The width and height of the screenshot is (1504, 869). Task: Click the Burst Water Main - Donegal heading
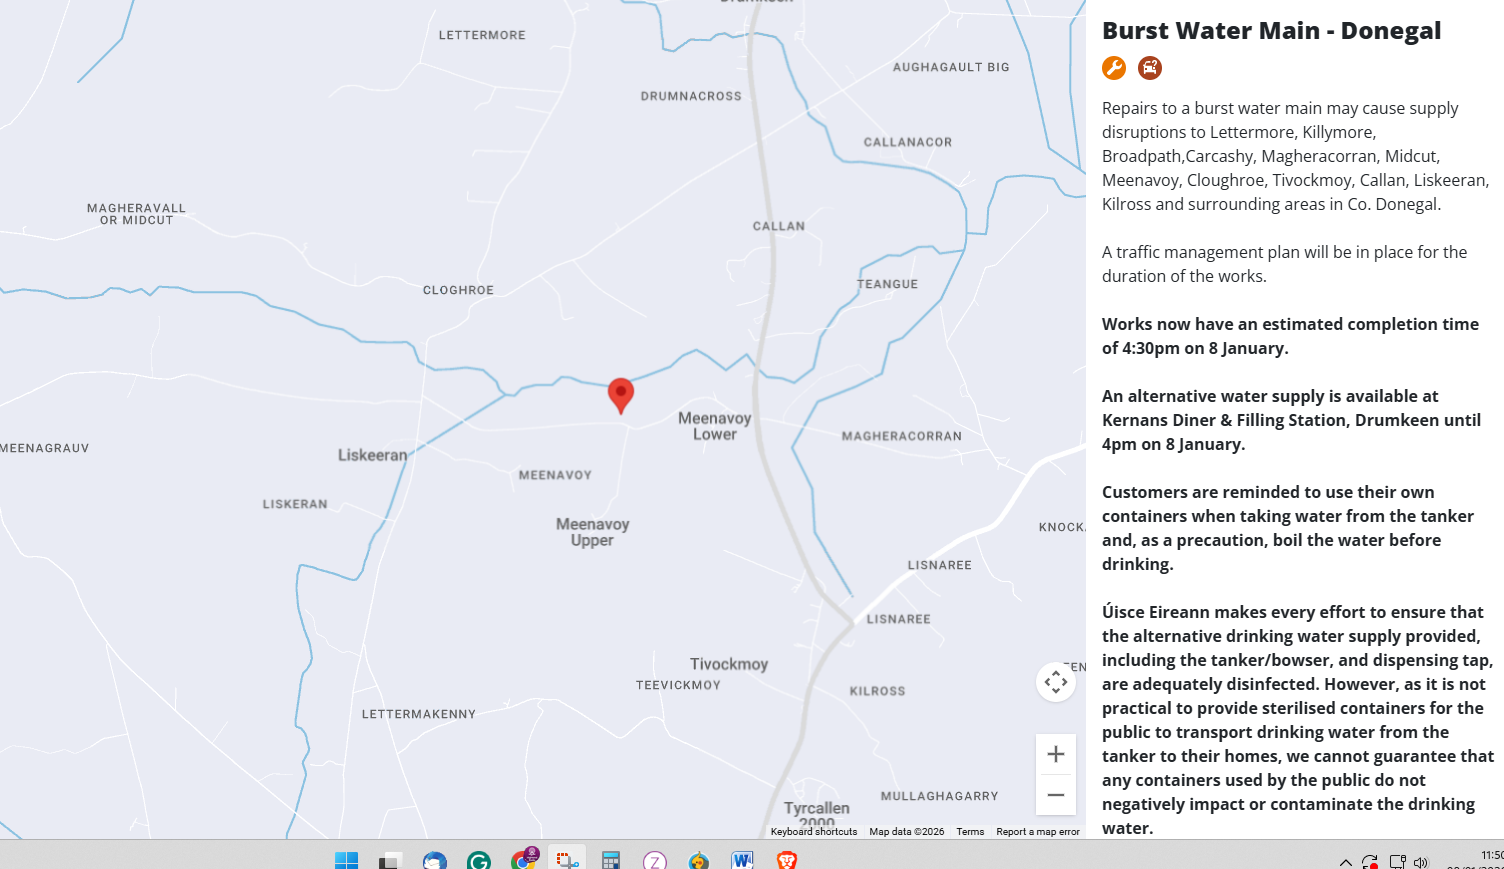click(x=1271, y=31)
